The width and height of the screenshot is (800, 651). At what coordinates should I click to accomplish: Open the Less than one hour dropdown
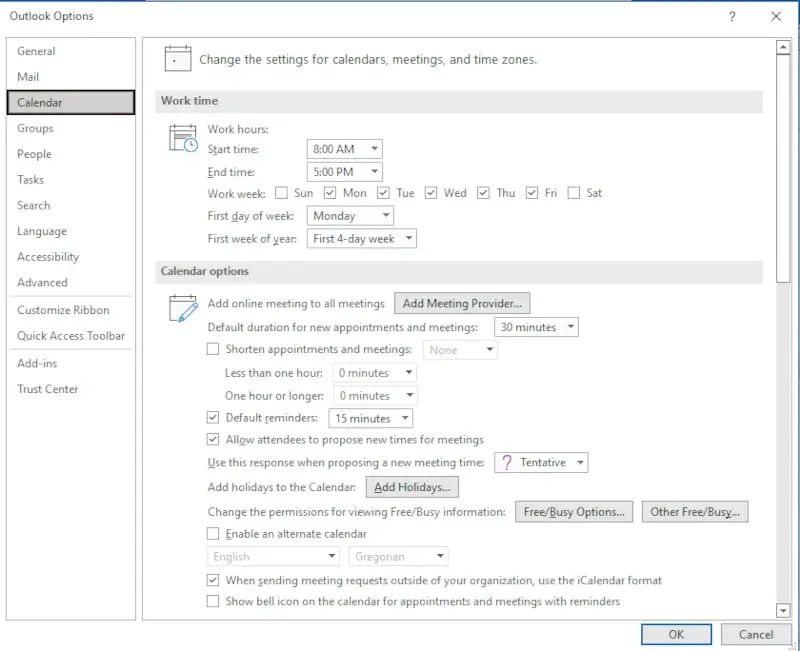pos(374,373)
